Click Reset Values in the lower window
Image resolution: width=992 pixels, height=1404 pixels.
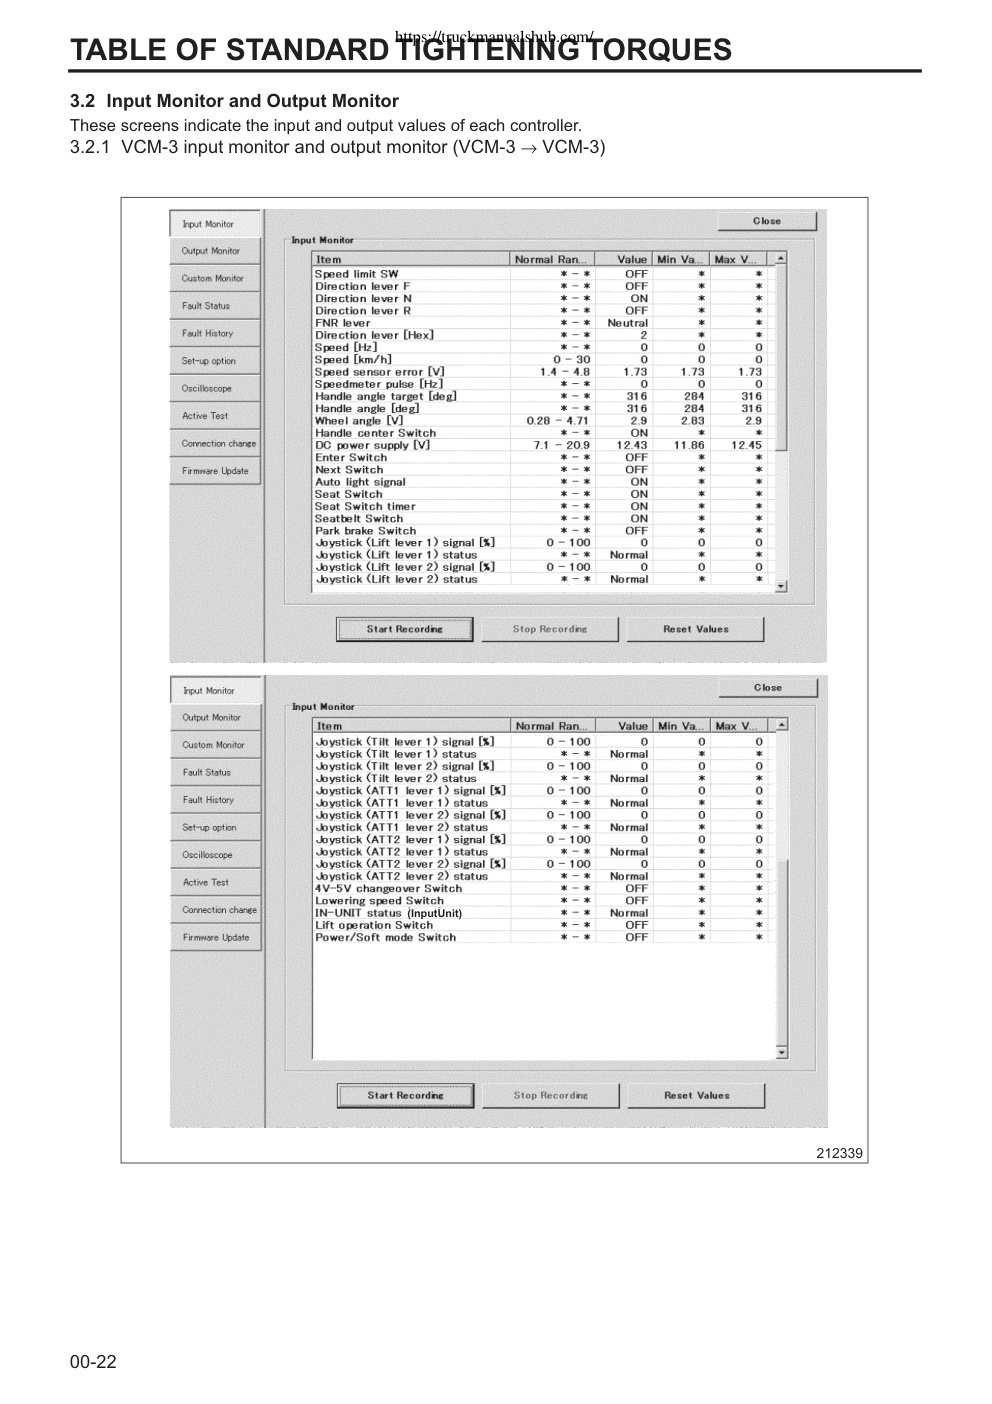coord(696,1096)
